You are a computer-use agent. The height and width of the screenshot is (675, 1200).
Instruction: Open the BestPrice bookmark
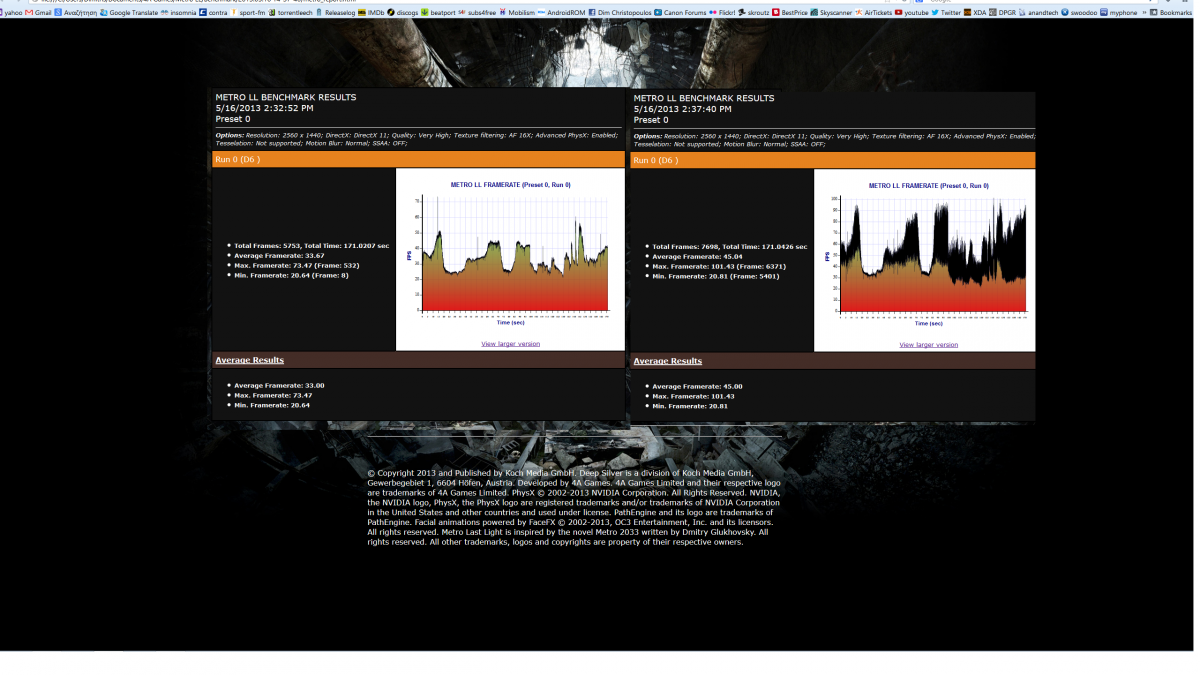(x=789, y=13)
